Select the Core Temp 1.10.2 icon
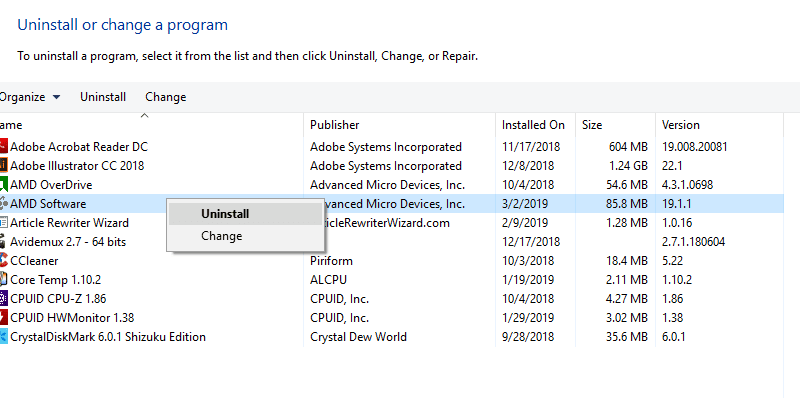The image size is (800, 398). click(x=4, y=280)
